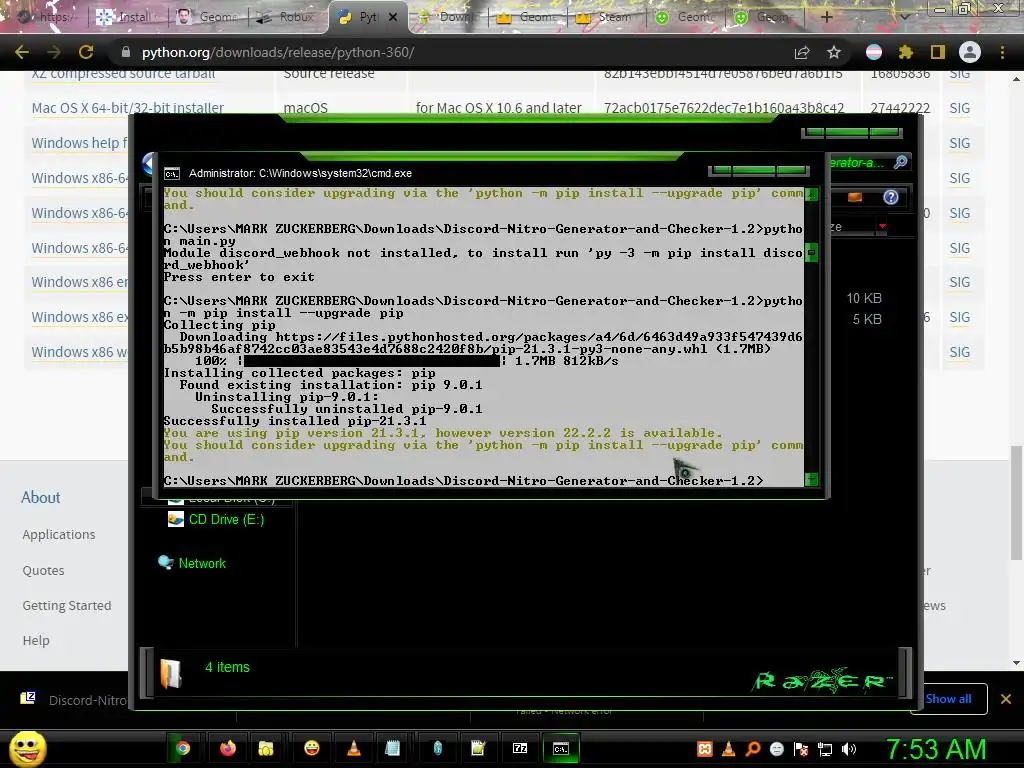The width and height of the screenshot is (1024, 768).
Task: Switch to the Robux tab
Action: (x=286, y=17)
